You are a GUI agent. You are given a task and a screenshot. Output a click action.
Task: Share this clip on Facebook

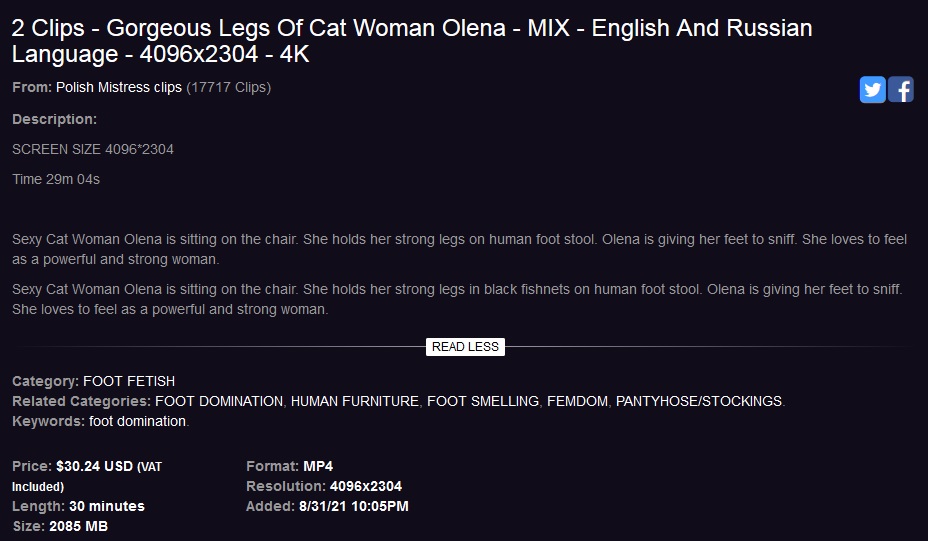coord(900,89)
